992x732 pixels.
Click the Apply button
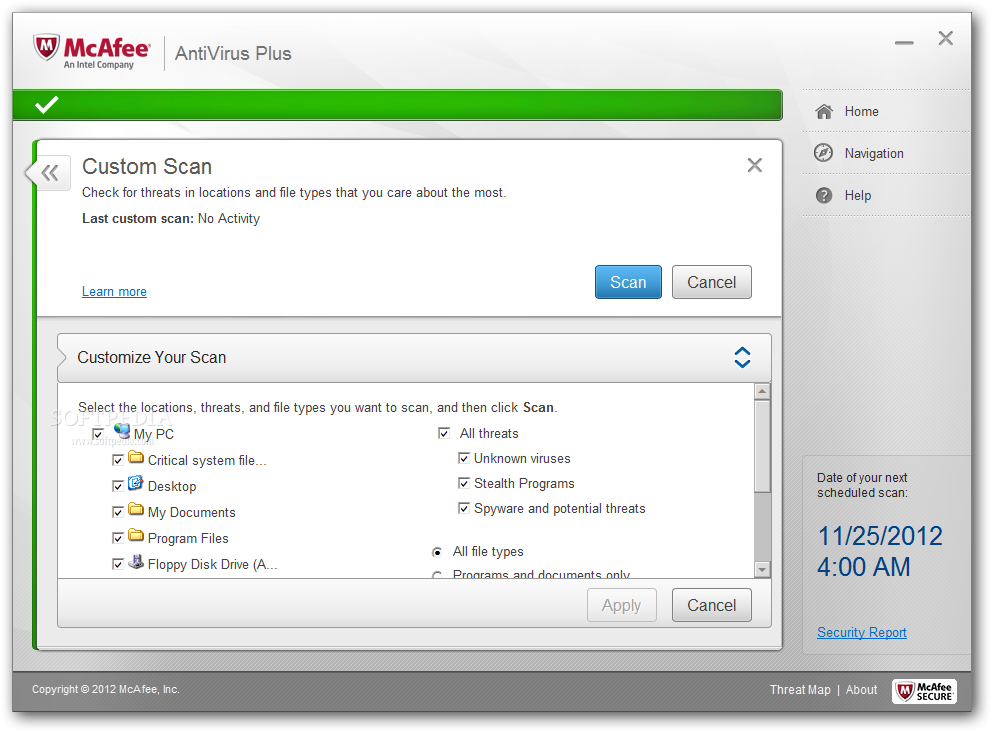(621, 605)
